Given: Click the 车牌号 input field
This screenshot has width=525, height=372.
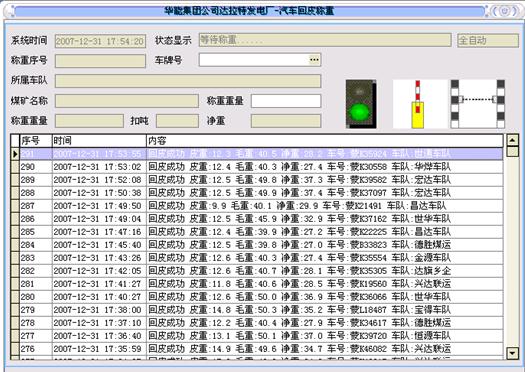Looking at the screenshot, I should (x=260, y=60).
